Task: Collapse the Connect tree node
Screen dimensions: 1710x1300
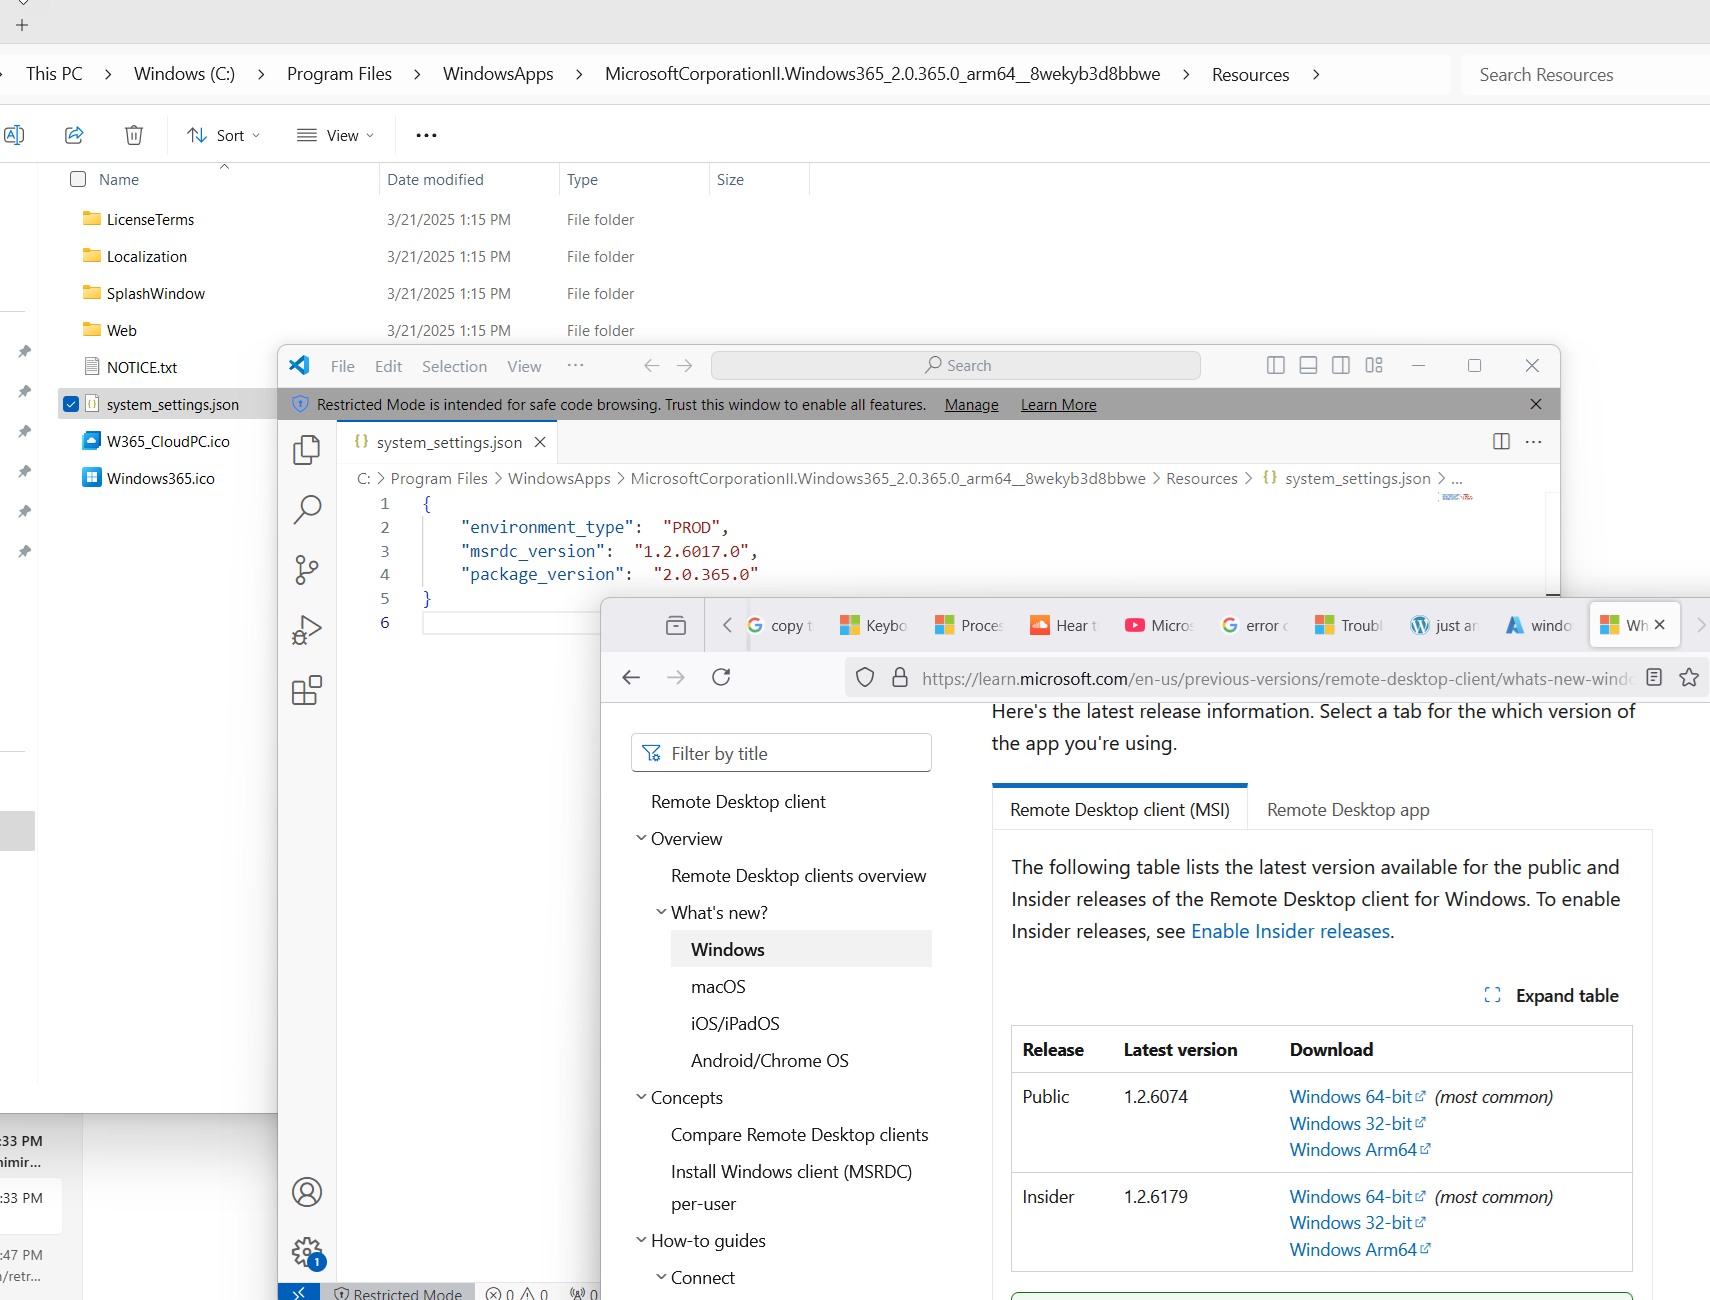Action: 661,1277
